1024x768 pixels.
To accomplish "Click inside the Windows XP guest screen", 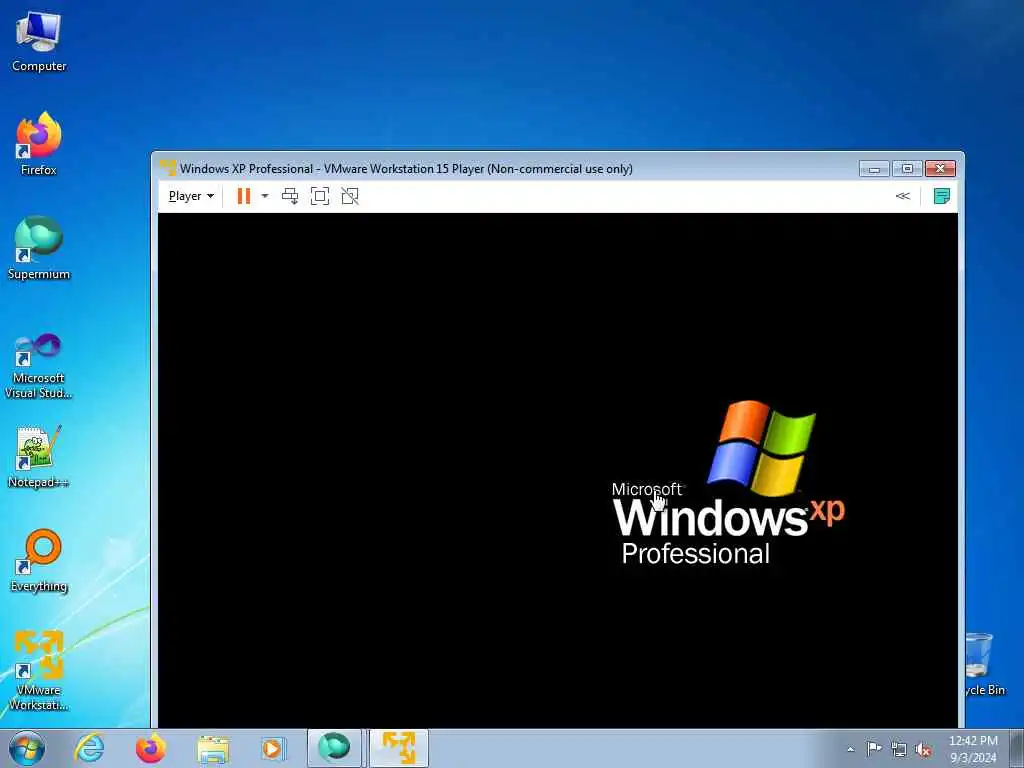I will 558,470.
